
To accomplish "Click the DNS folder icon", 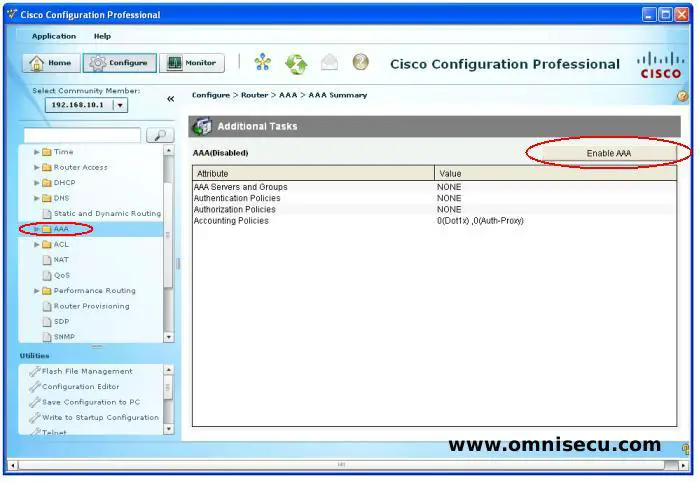I will tap(47, 198).
